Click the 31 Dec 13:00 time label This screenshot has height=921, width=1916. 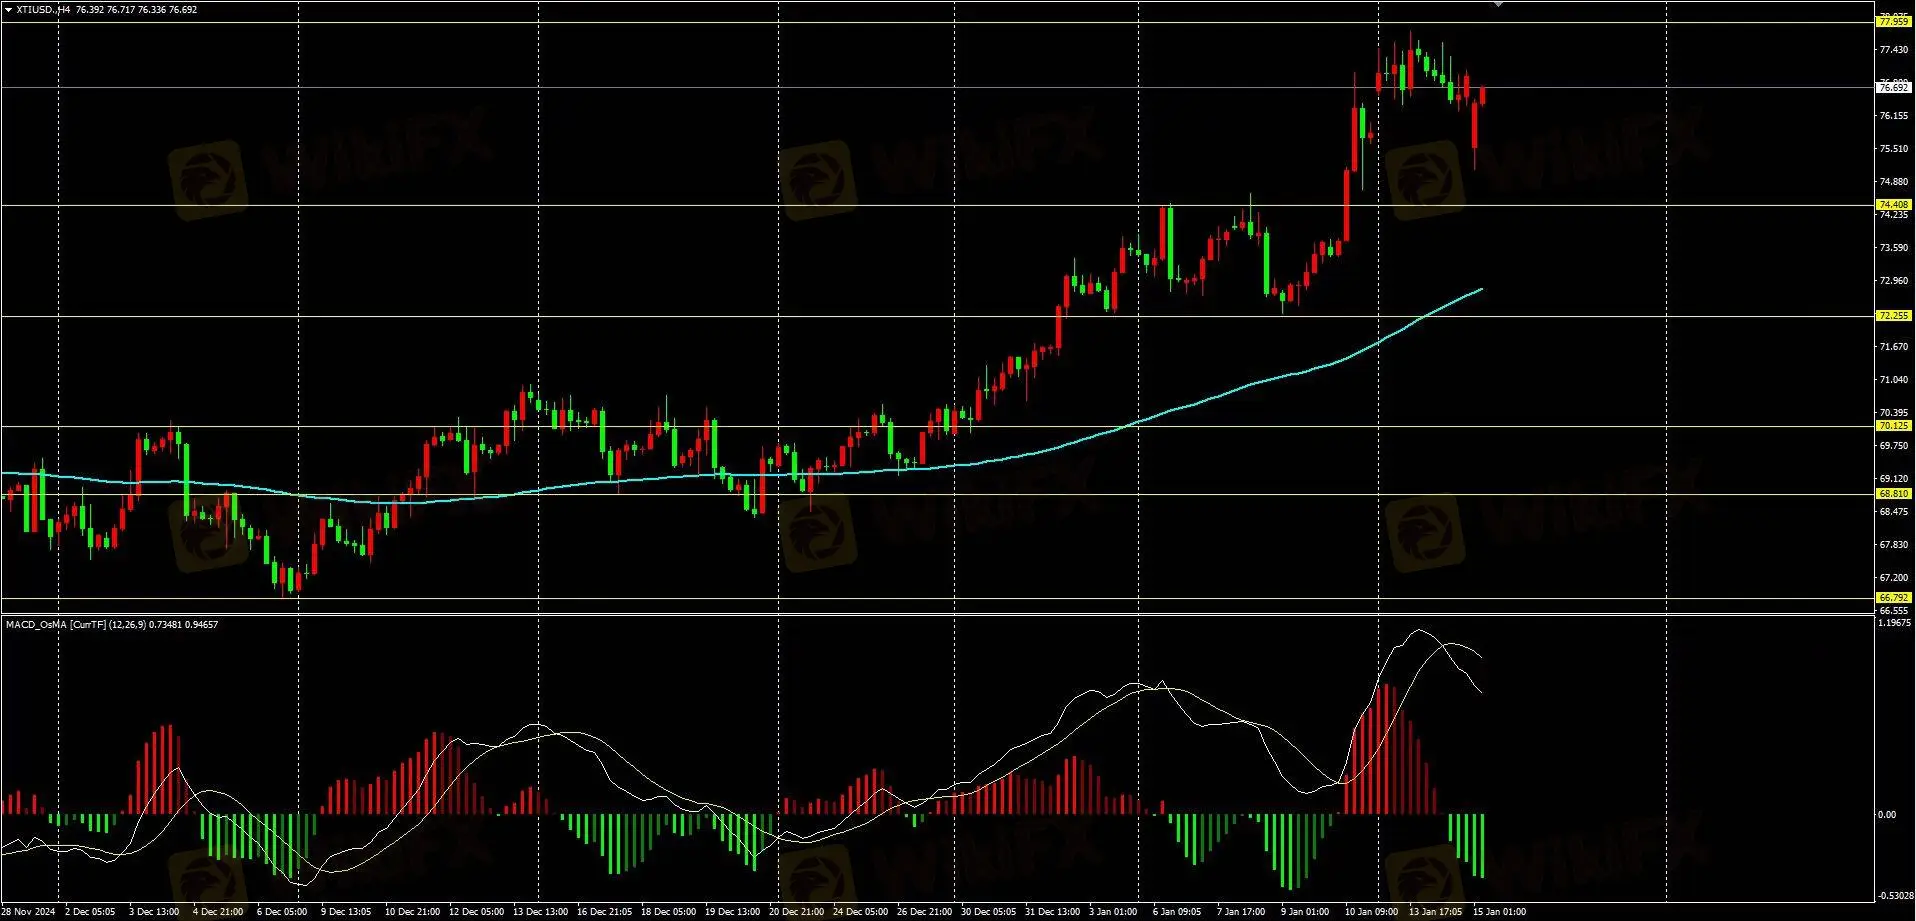point(1052,912)
